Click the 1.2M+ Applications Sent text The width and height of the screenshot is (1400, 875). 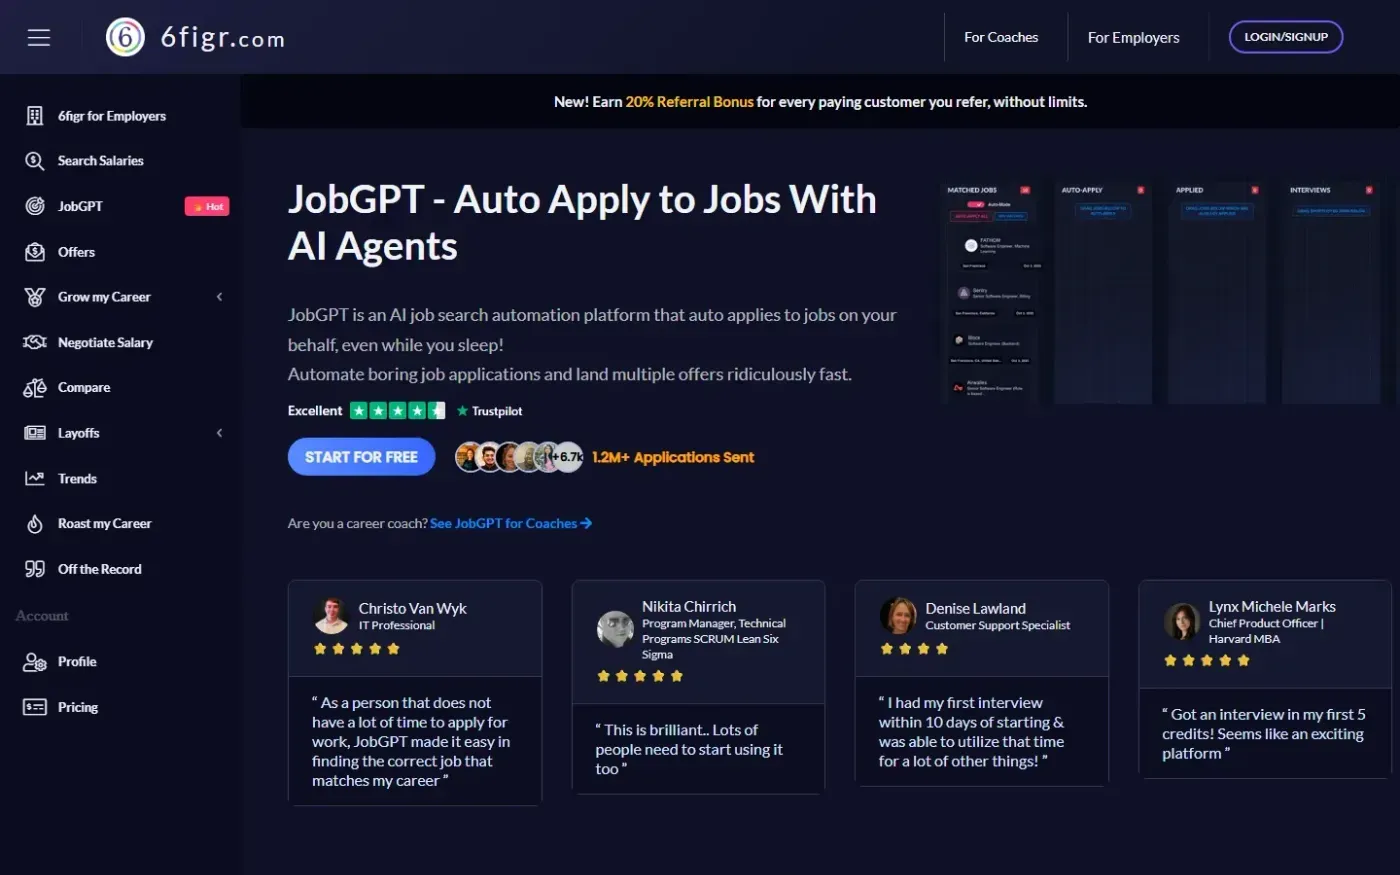(x=673, y=457)
